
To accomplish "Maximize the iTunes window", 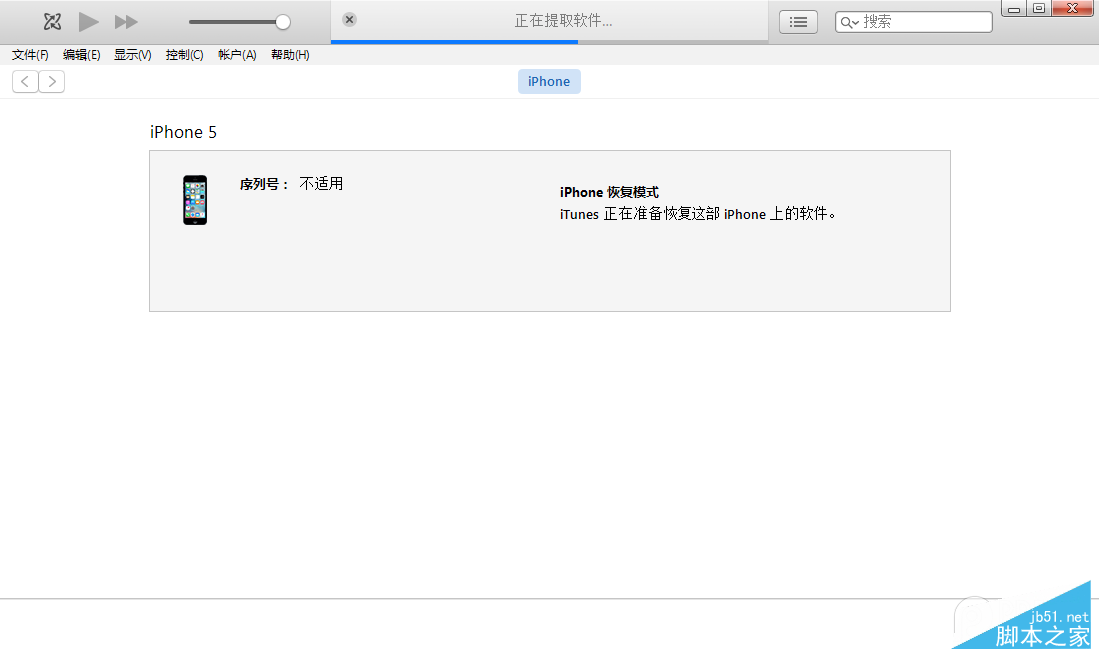I will (x=1039, y=8).
